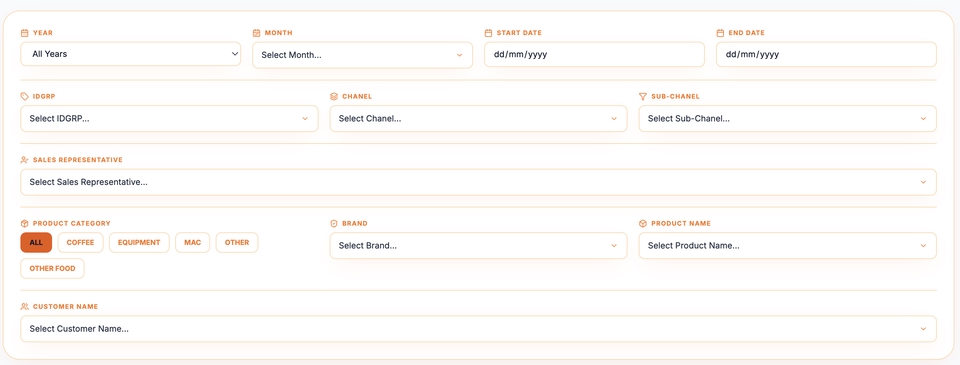Click the layers icon next to CHANEL
The image size is (960, 365).
pyautogui.click(x=334, y=97)
